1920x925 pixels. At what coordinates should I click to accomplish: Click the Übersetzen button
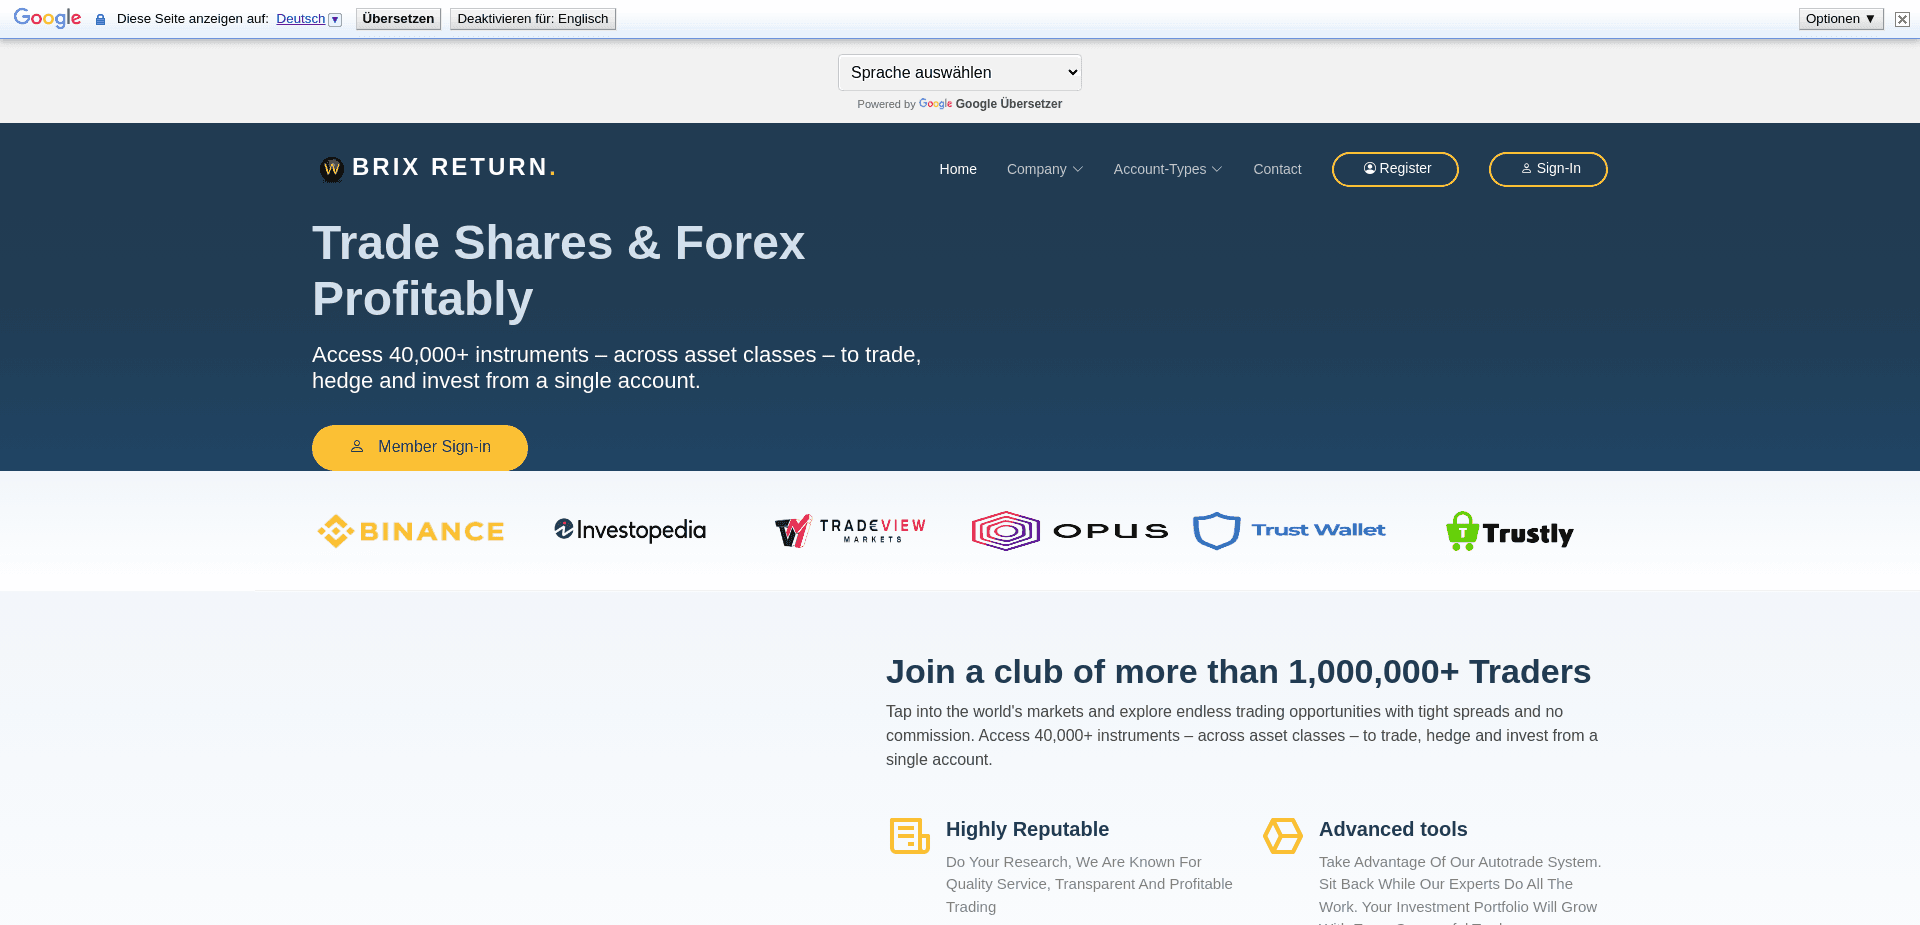click(x=397, y=18)
